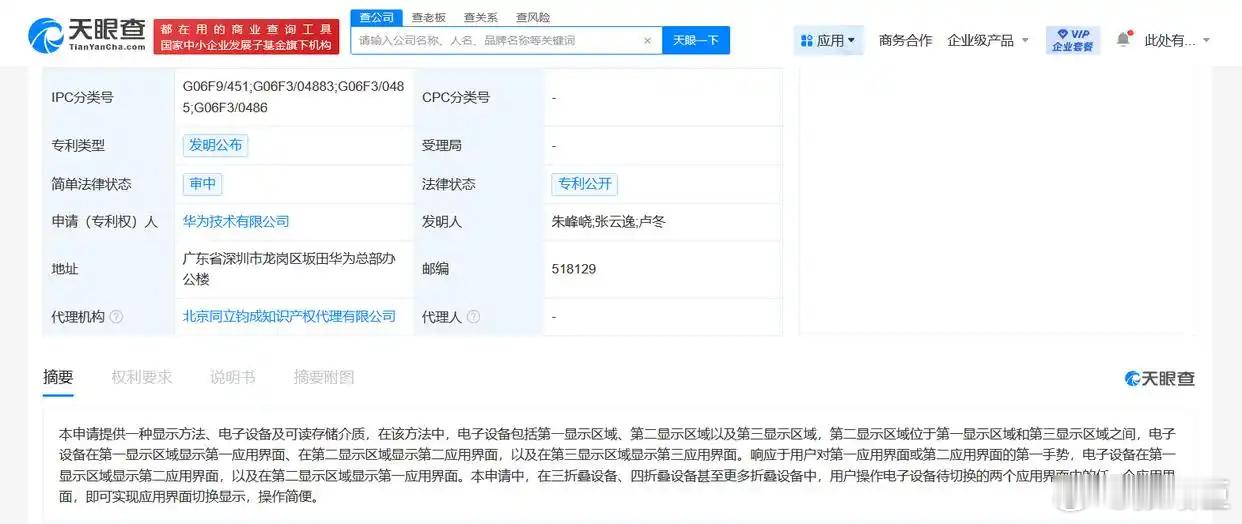Open the help icon beside 代理人

[474, 316]
